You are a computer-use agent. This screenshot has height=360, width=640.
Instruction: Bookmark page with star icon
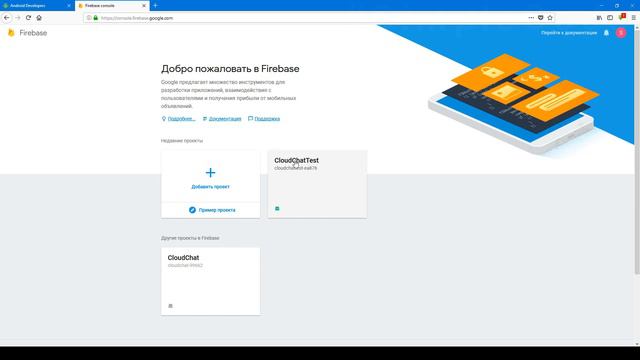pos(550,18)
